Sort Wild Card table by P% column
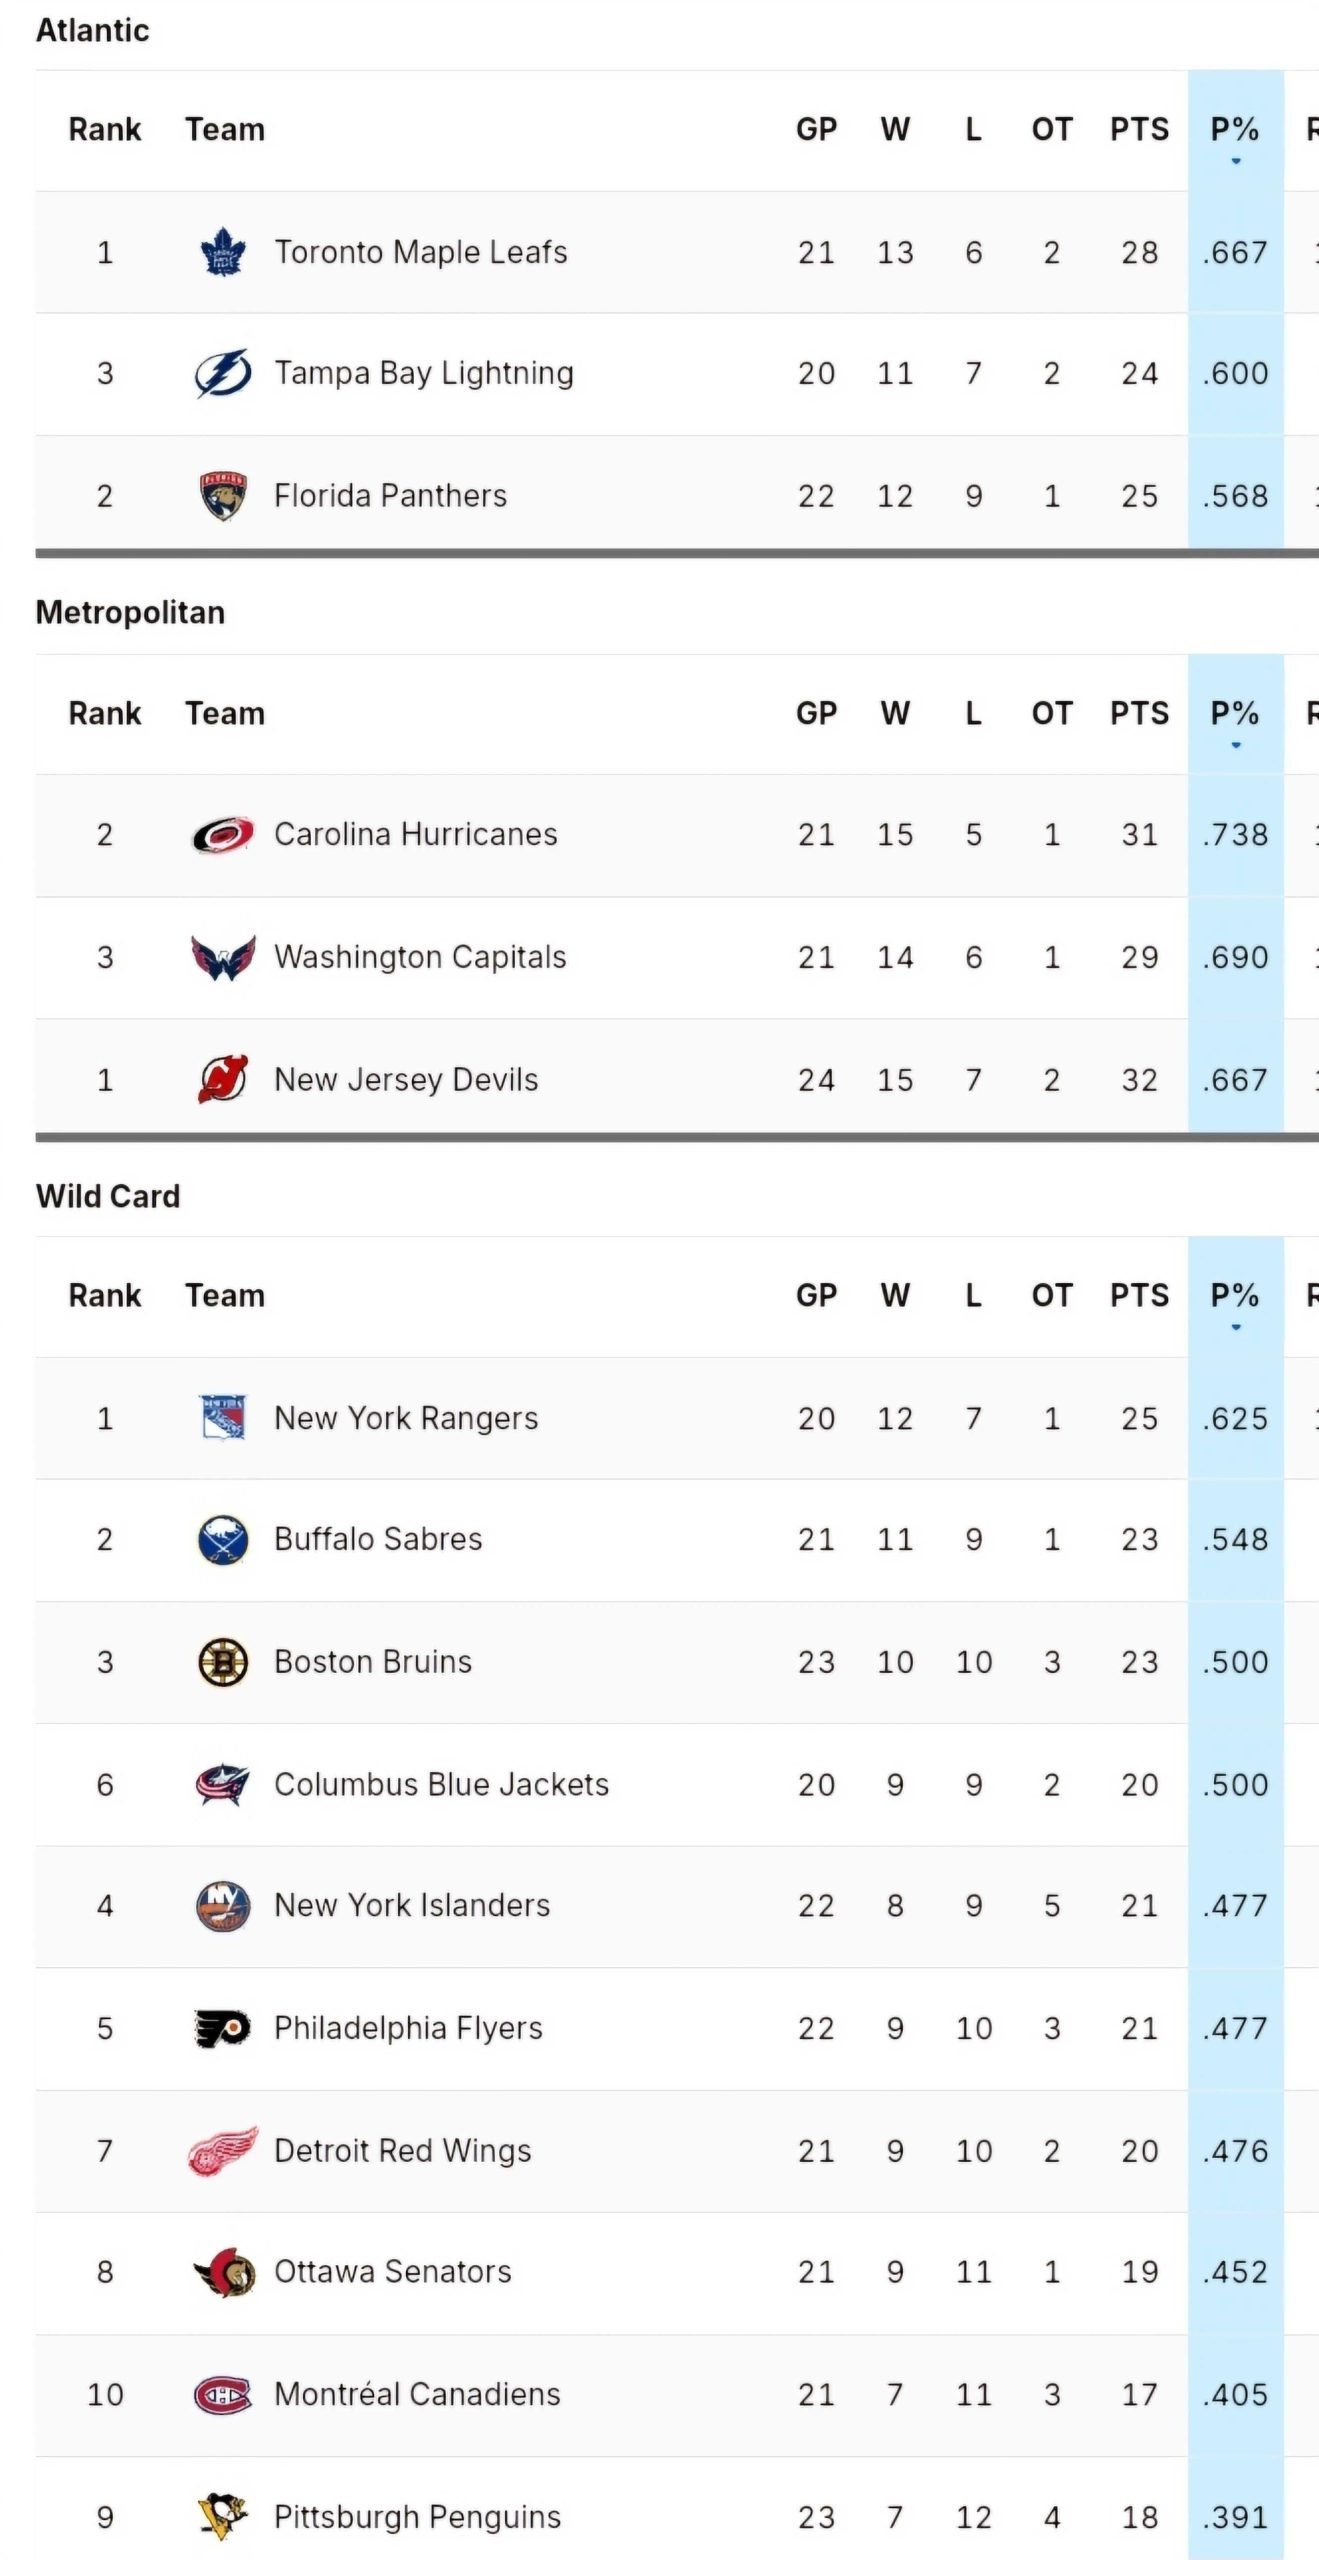Image resolution: width=1319 pixels, height=2560 pixels. [x=1234, y=1296]
